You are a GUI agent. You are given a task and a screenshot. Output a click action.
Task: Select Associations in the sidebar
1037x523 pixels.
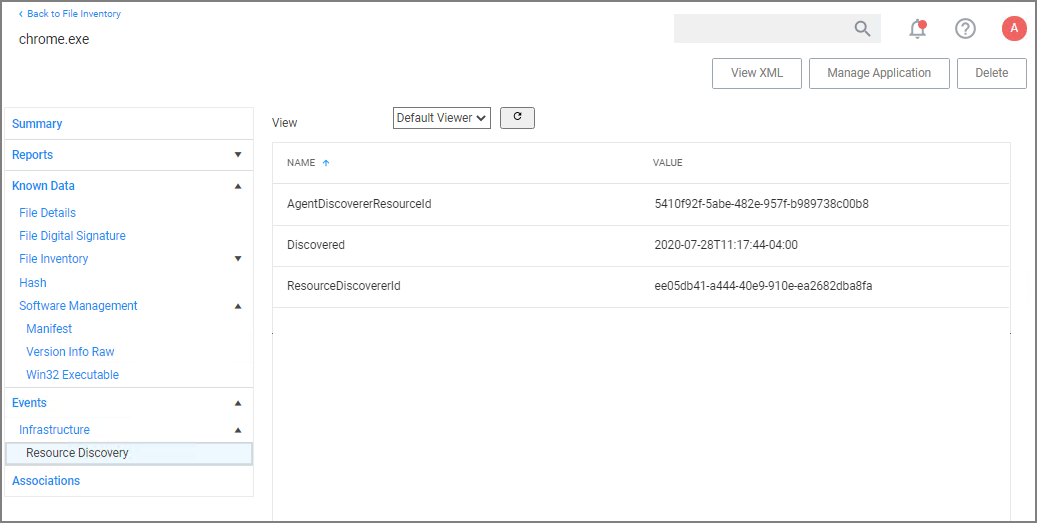click(x=46, y=481)
